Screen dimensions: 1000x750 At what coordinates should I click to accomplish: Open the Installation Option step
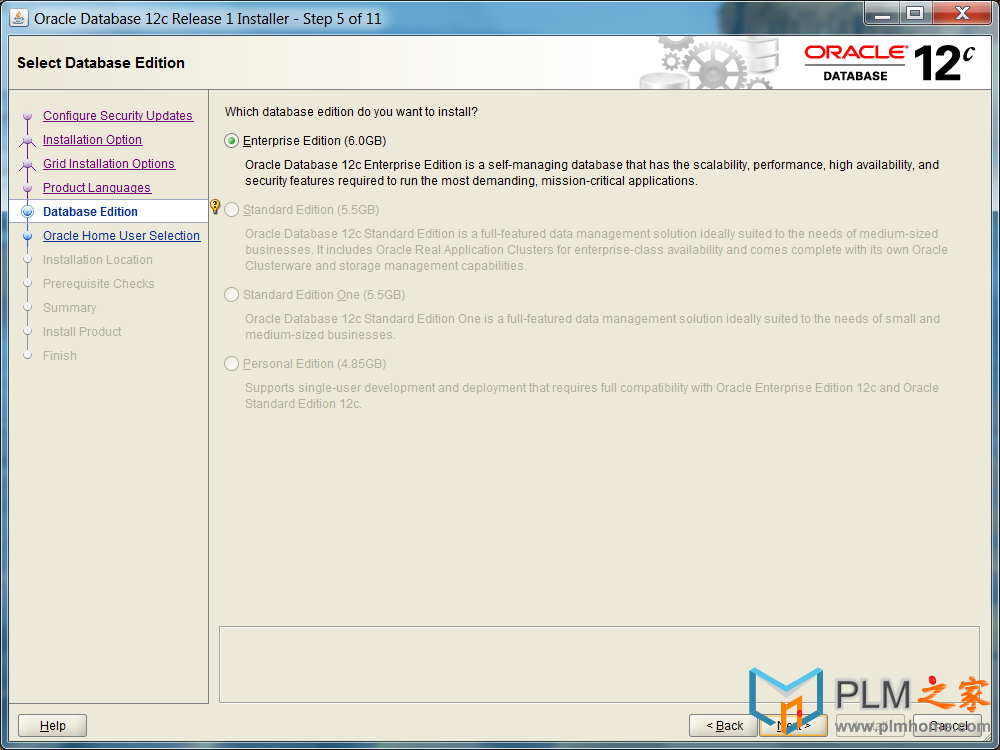point(92,140)
